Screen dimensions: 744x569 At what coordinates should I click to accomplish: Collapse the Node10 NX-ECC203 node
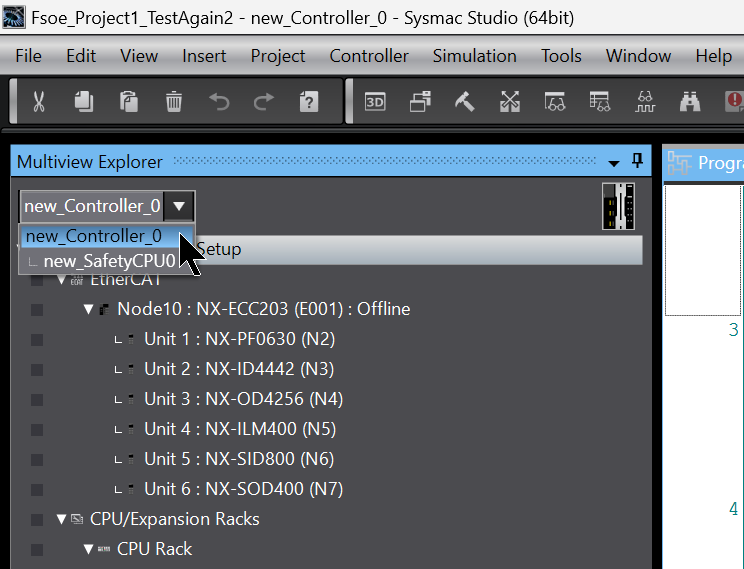88,309
